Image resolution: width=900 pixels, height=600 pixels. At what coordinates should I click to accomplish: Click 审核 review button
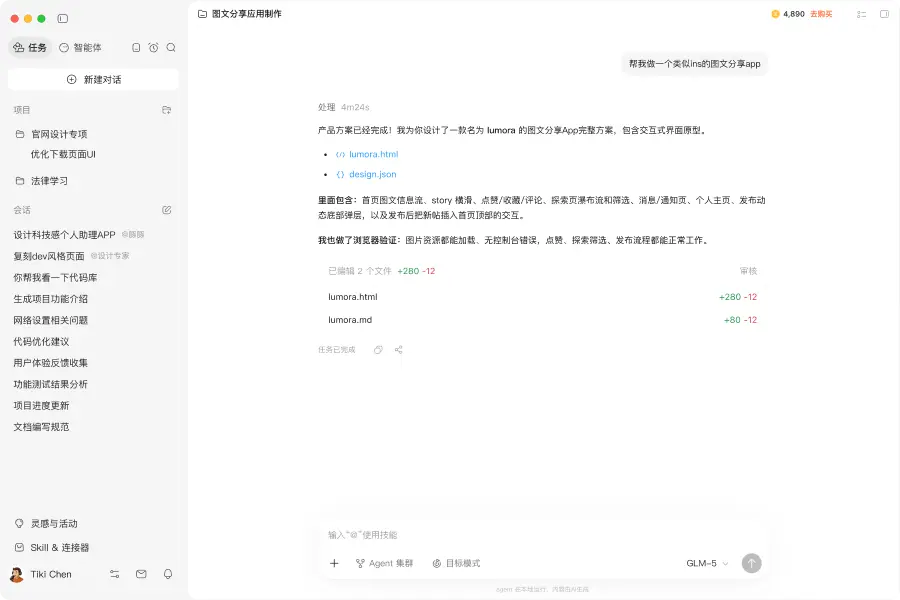coord(748,271)
